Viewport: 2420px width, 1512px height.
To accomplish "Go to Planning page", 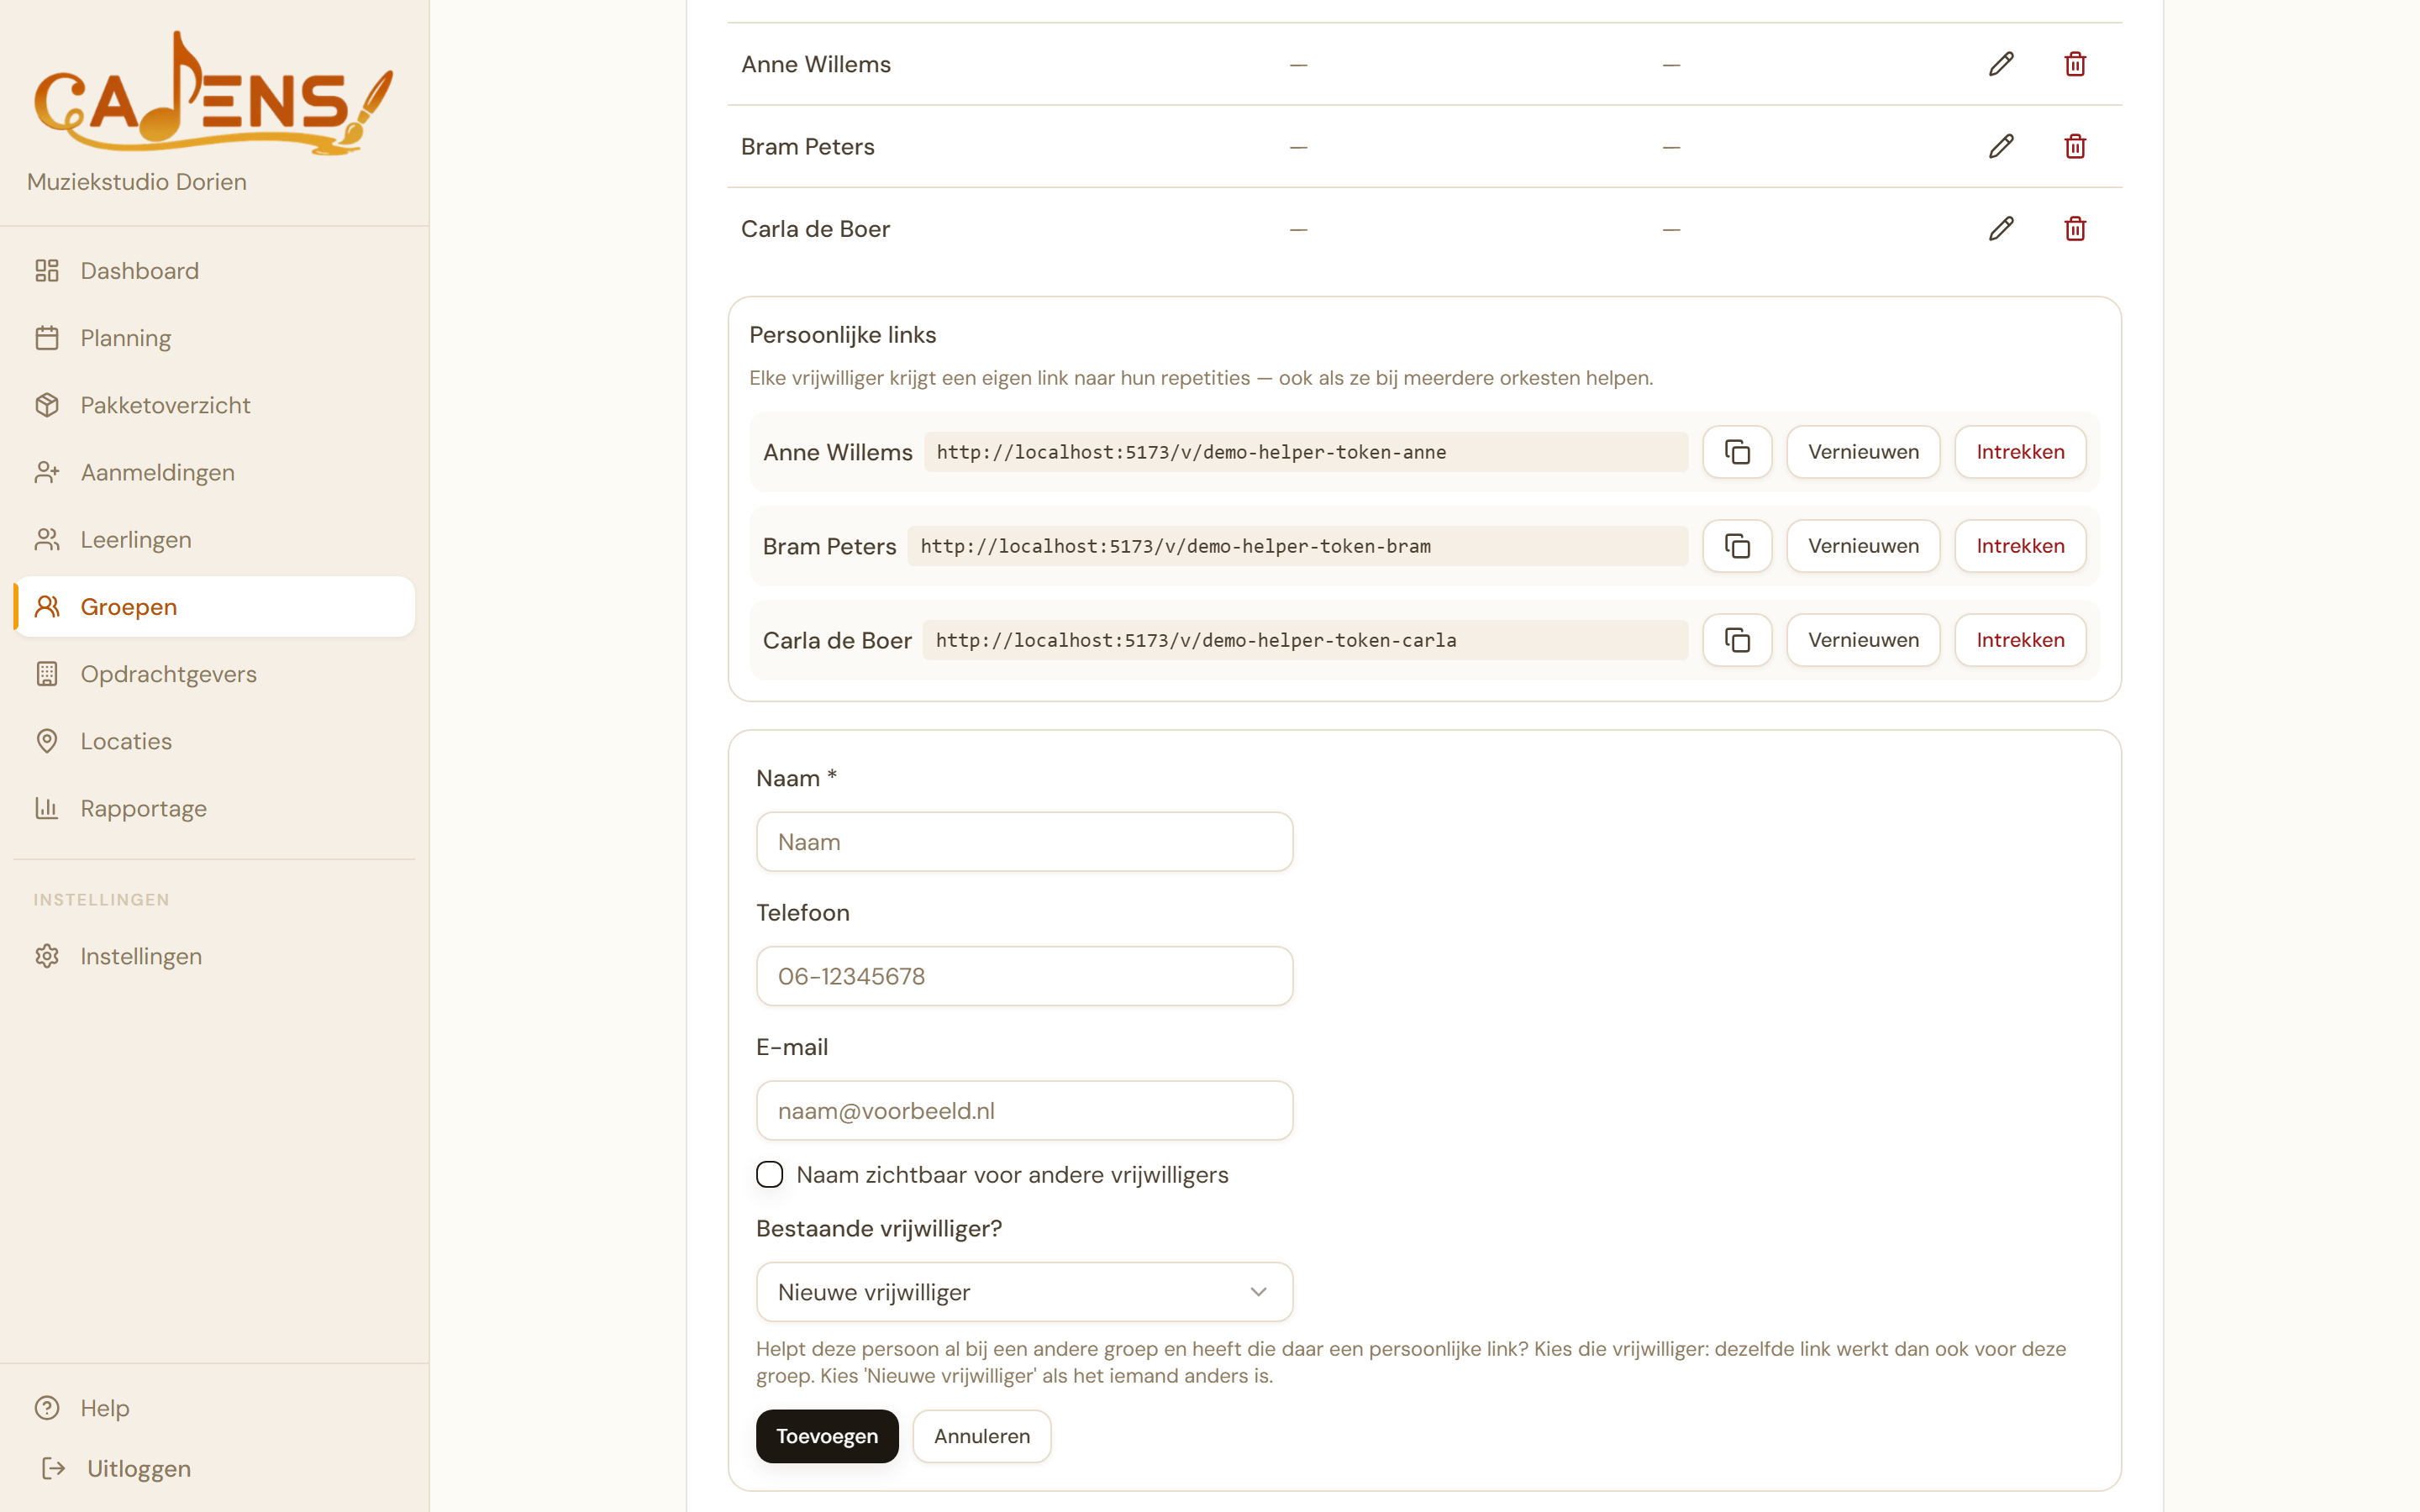I will (215, 338).
